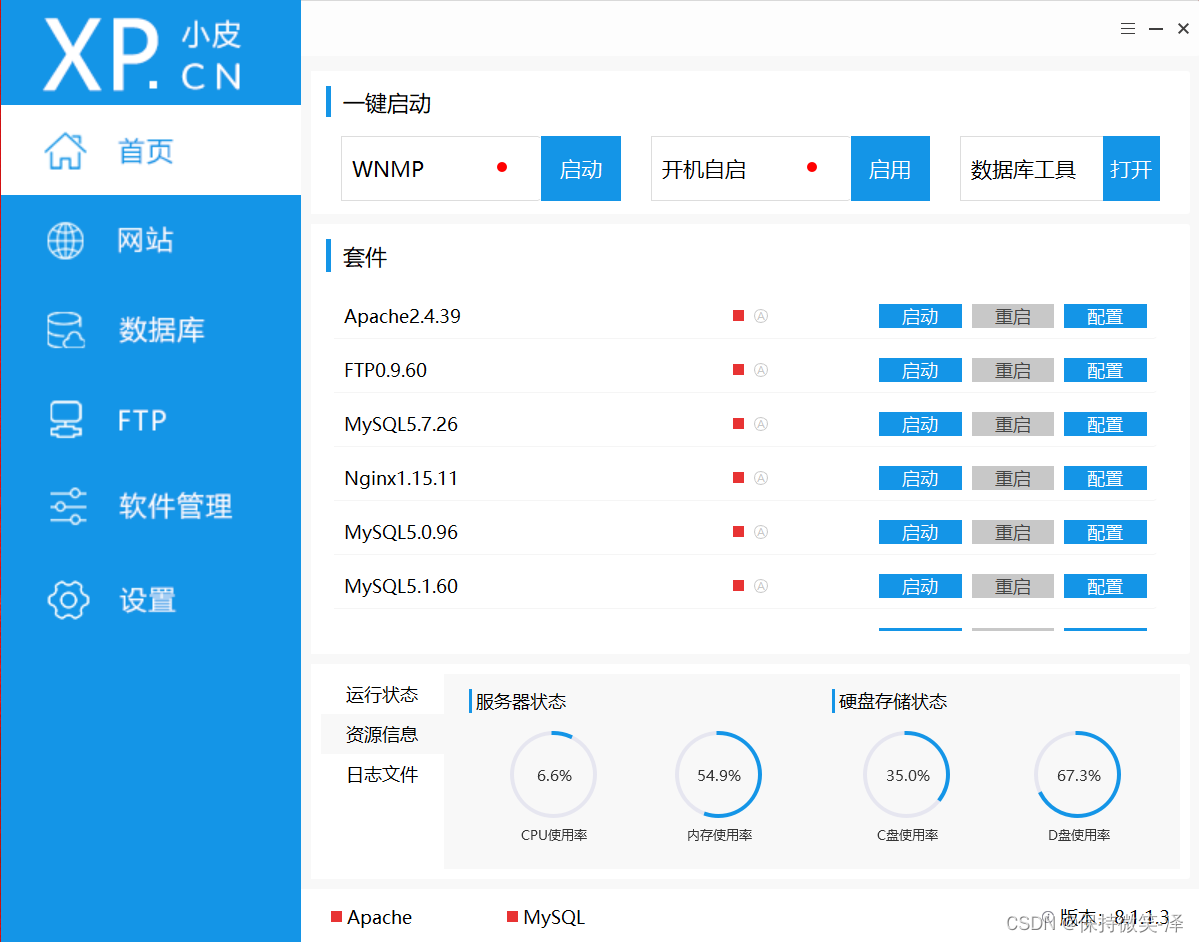The width and height of the screenshot is (1199, 942).
Task: Open the 日志文件 tab
Action: (382, 775)
